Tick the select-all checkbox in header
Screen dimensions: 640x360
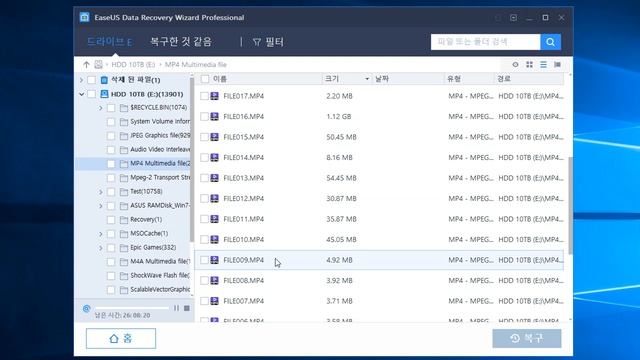pyautogui.click(x=205, y=79)
